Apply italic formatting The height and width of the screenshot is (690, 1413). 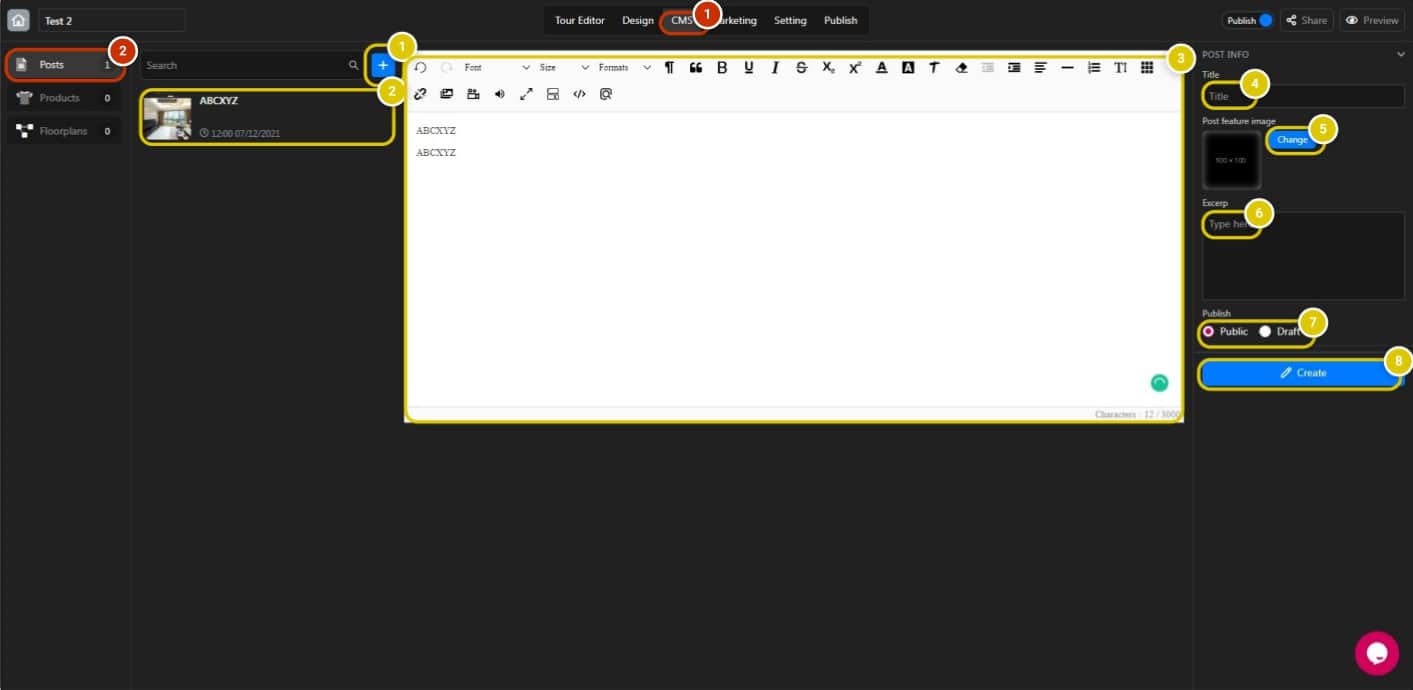coord(775,68)
